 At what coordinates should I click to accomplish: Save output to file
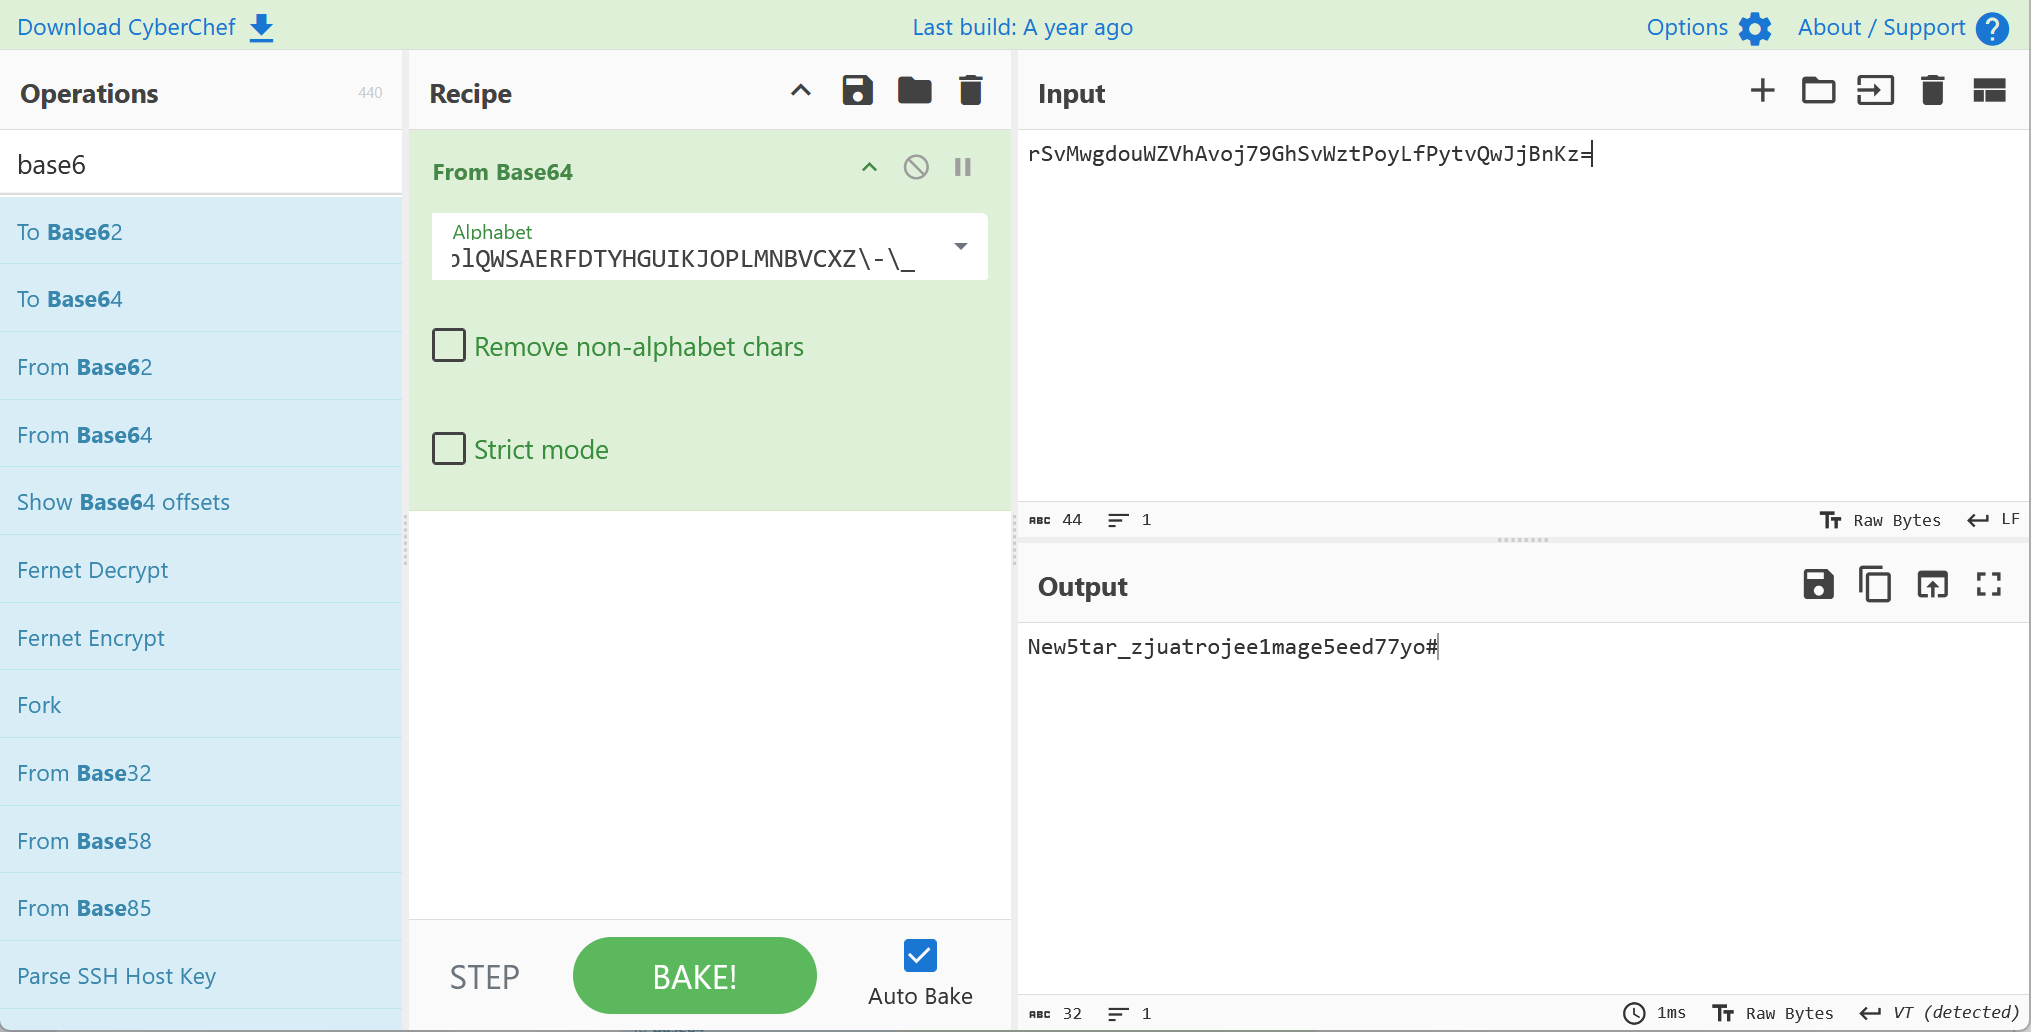1818,584
